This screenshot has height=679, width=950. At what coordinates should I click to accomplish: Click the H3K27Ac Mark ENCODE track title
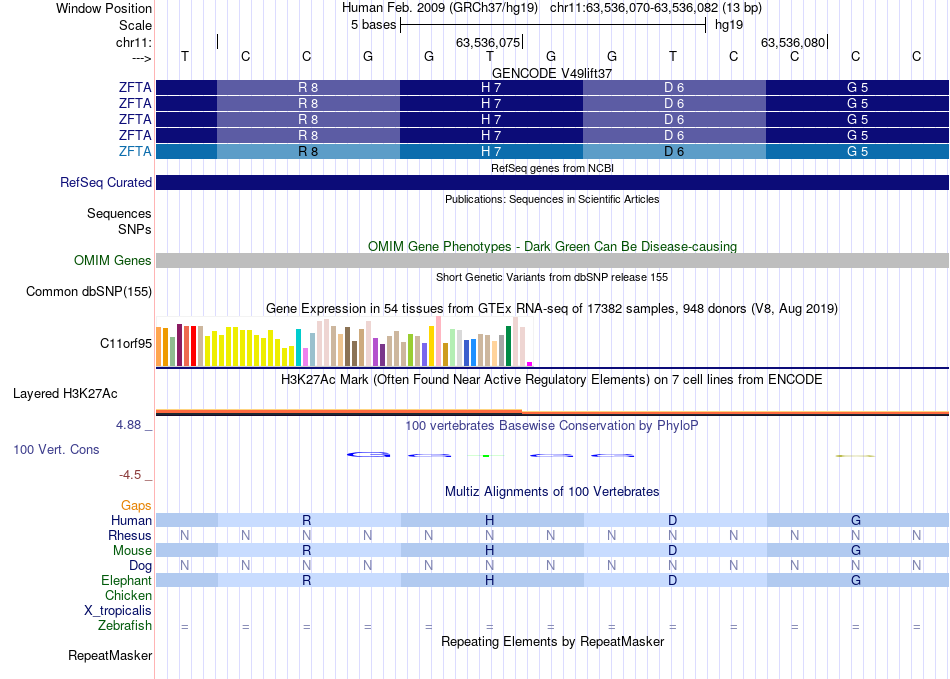(x=552, y=380)
